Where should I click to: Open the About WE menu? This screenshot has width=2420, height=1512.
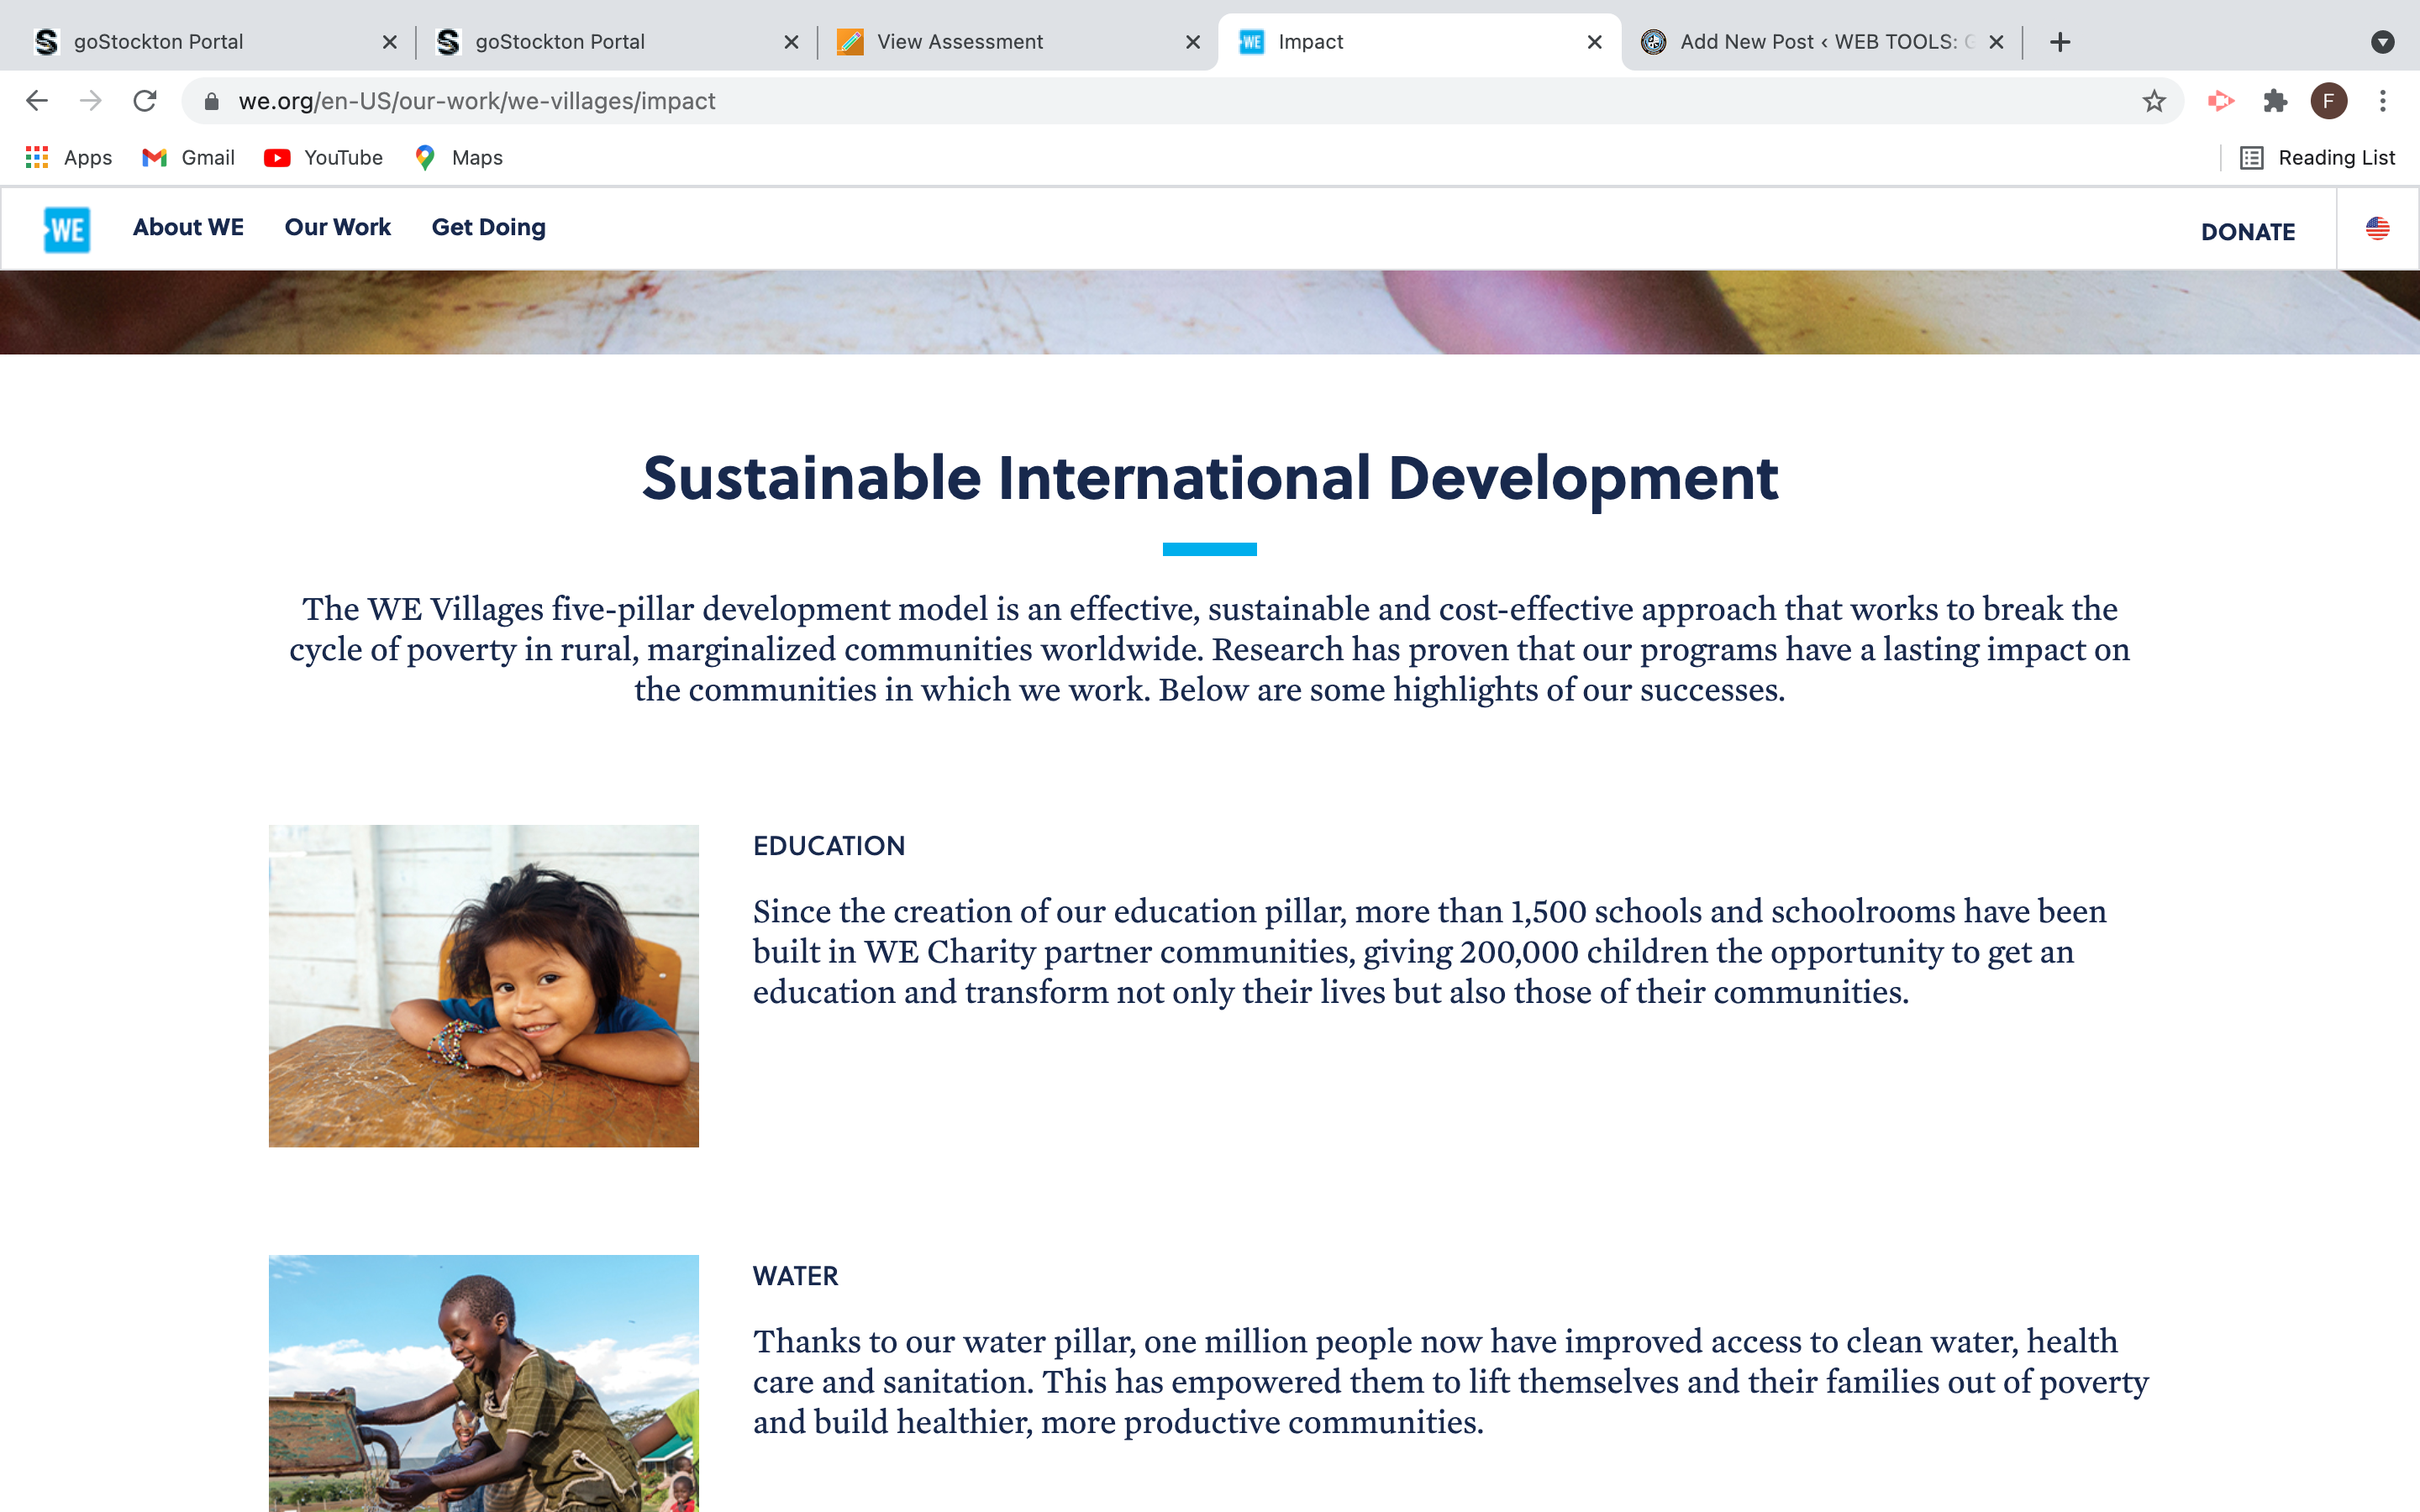(188, 228)
